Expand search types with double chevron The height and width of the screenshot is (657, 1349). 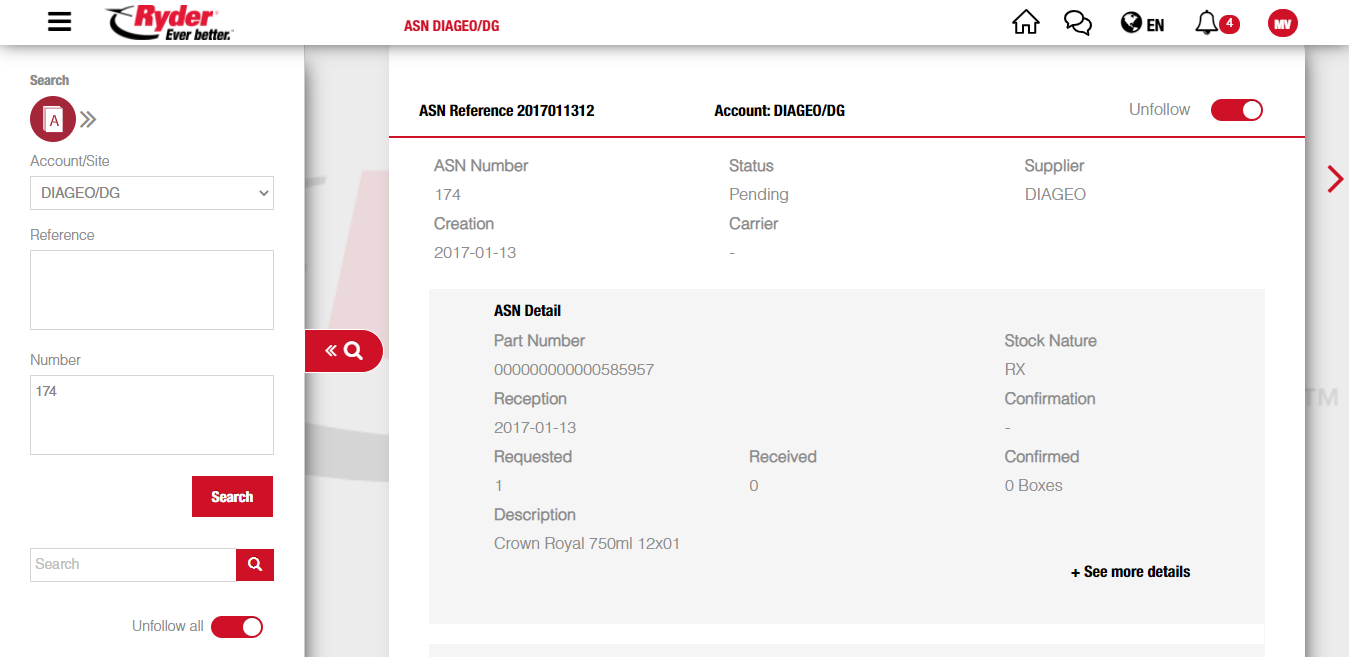[x=89, y=120]
